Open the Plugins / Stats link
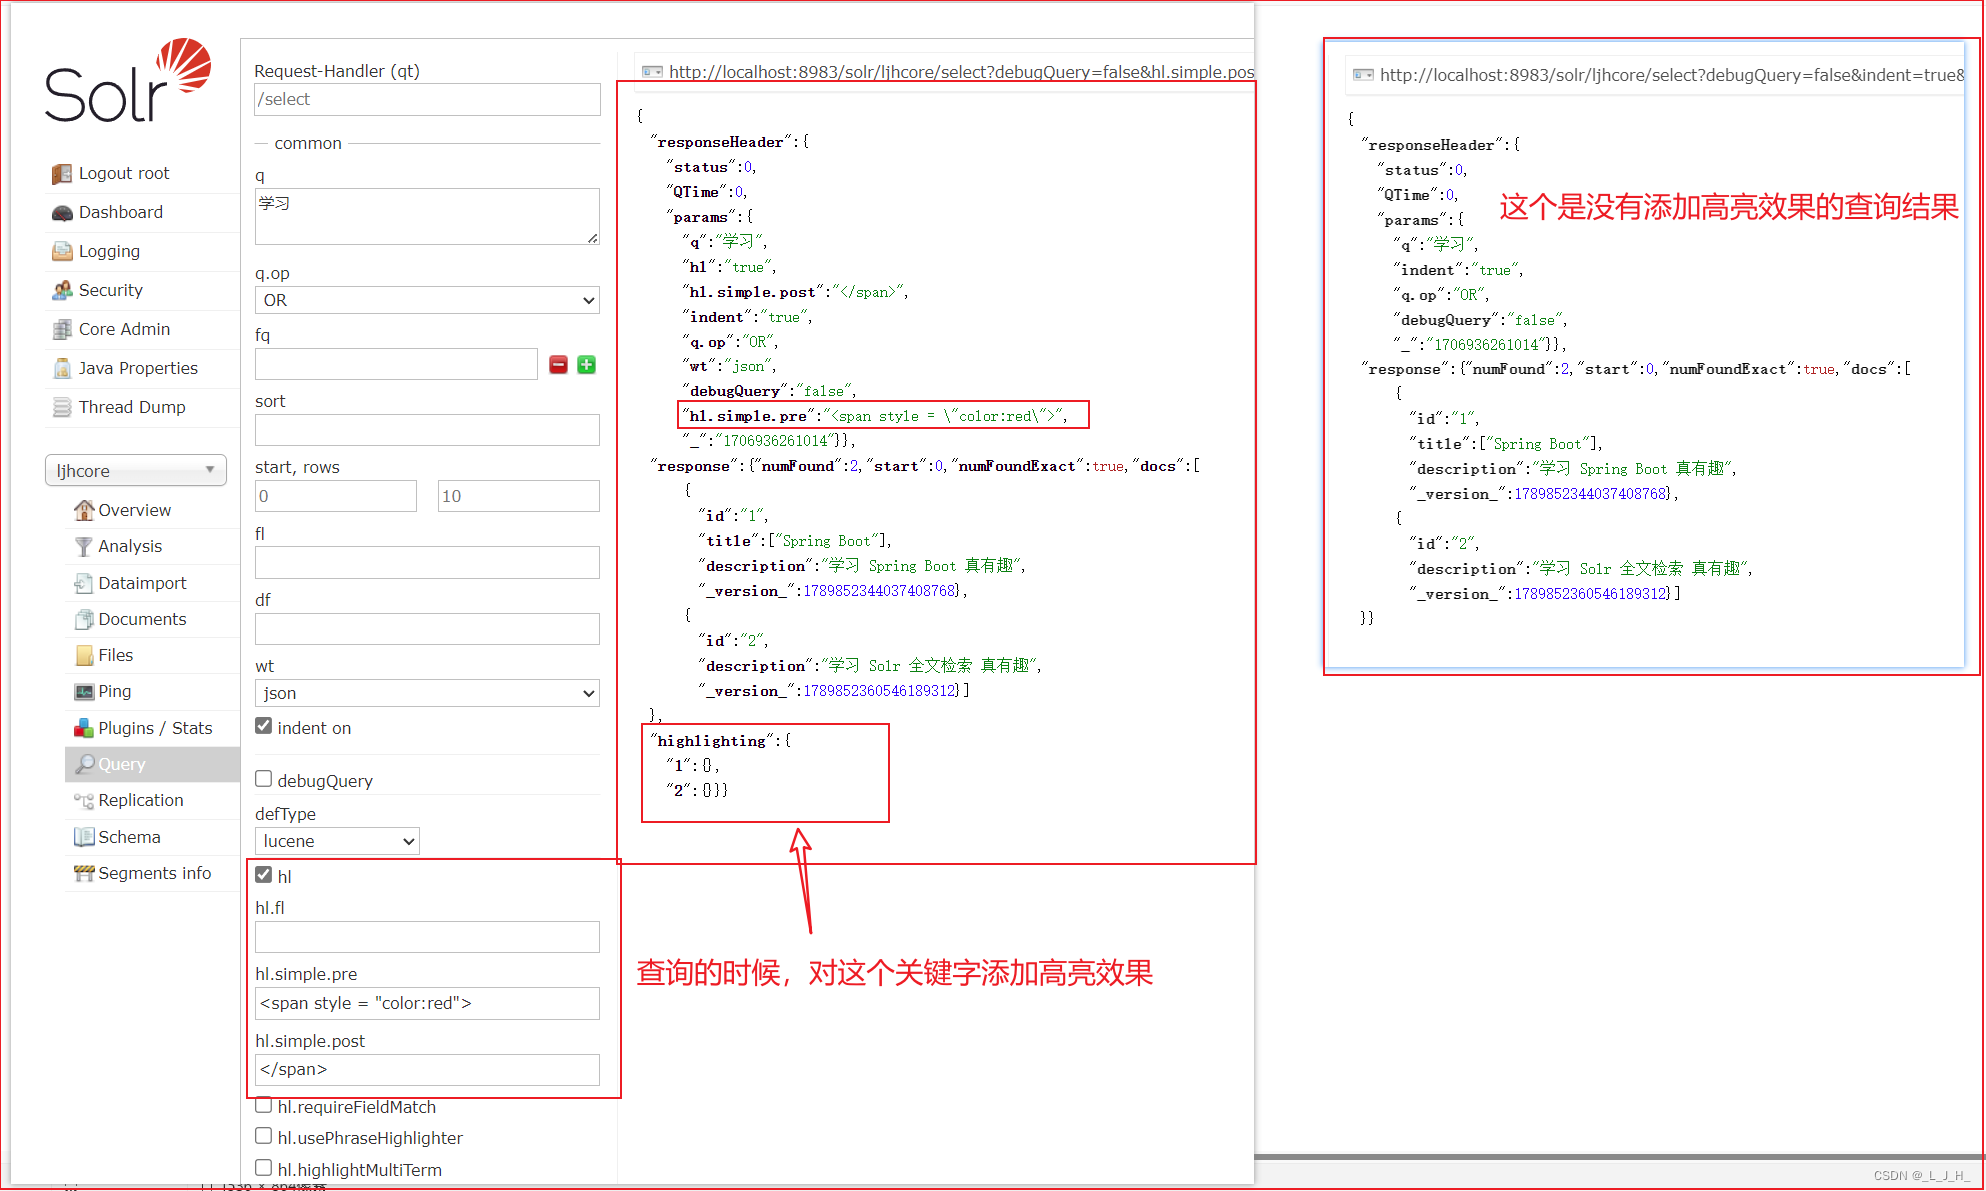The height and width of the screenshot is (1191, 1986). [x=155, y=729]
